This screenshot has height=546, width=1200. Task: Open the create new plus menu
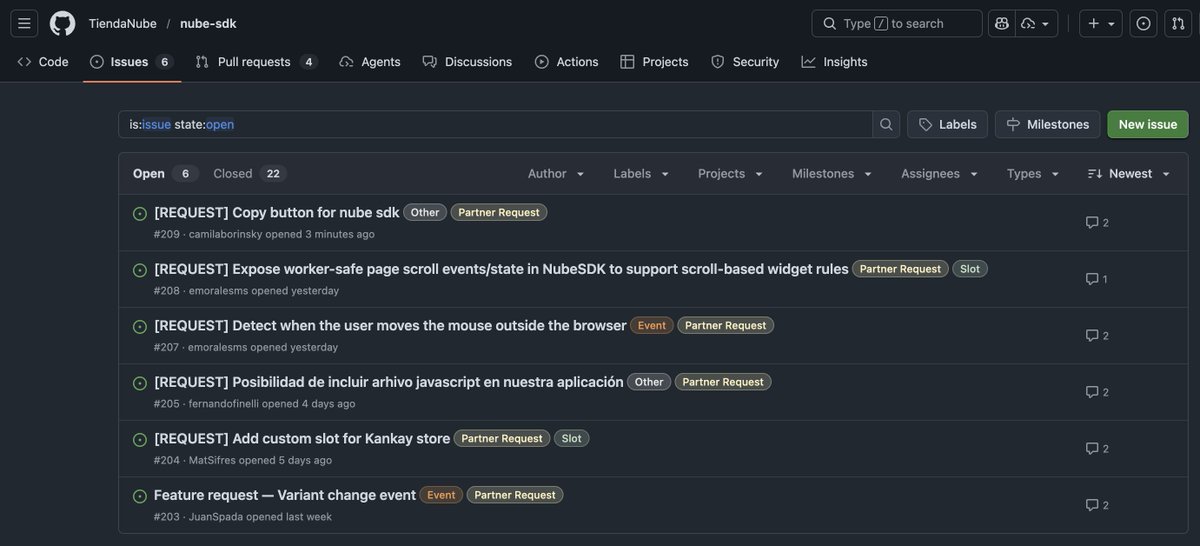coord(1101,23)
